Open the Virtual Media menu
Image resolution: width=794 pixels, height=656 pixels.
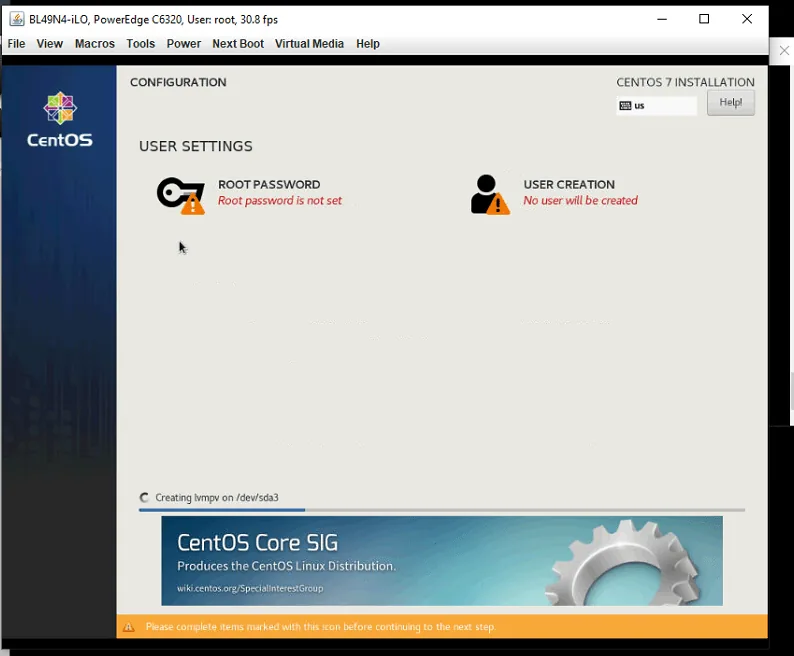[x=309, y=44]
